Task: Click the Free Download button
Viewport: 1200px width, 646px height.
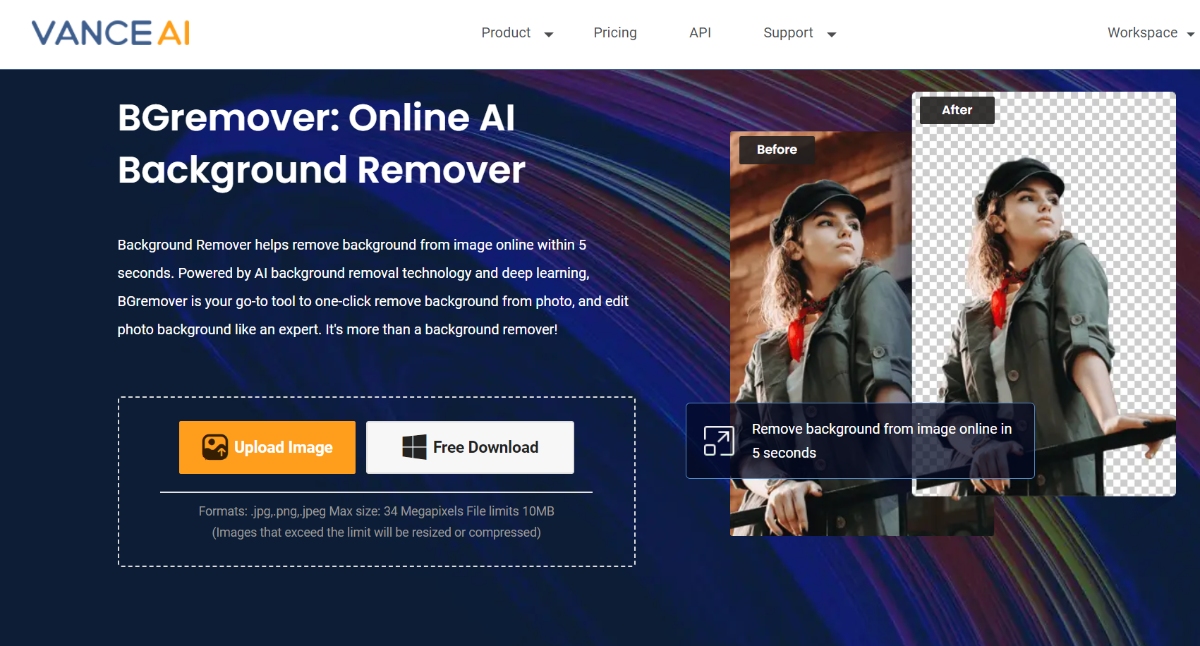Action: [470, 447]
